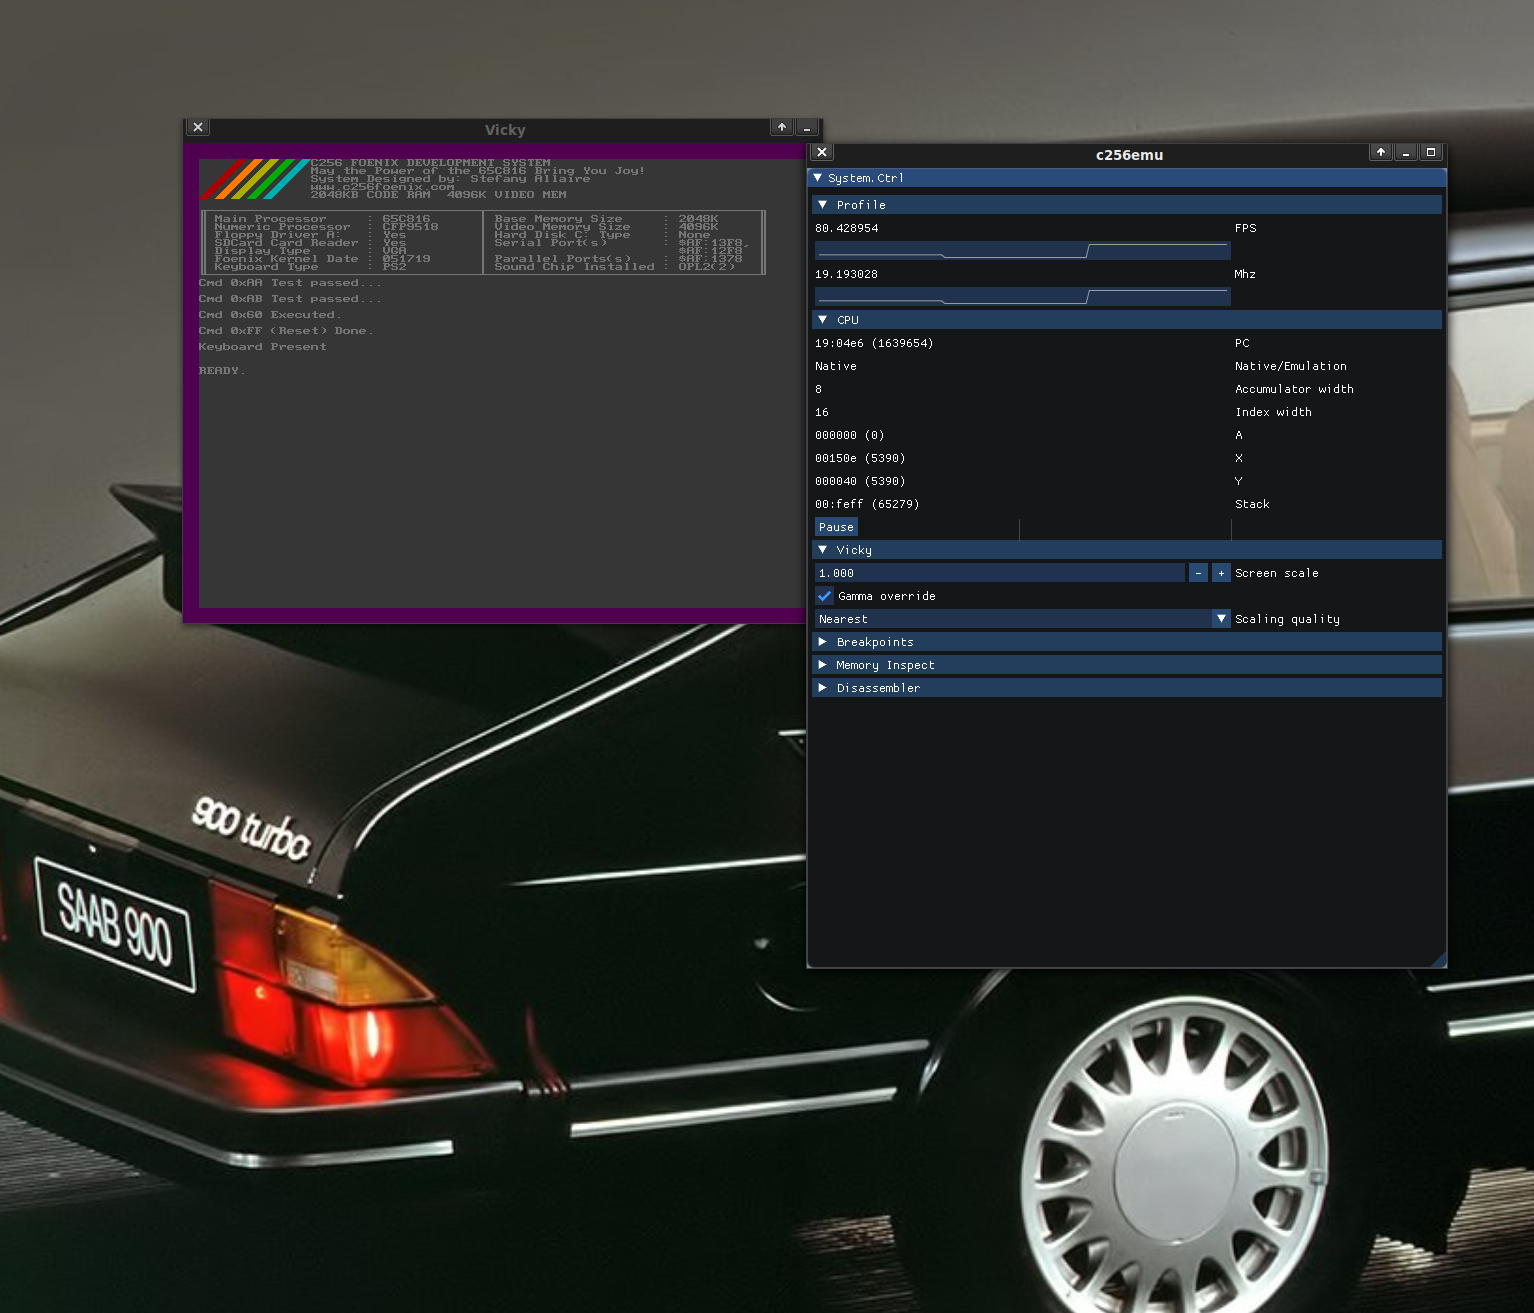Collapse the Vicky section in c256emu
Viewport: 1534px width, 1313px height.
click(x=1127, y=550)
